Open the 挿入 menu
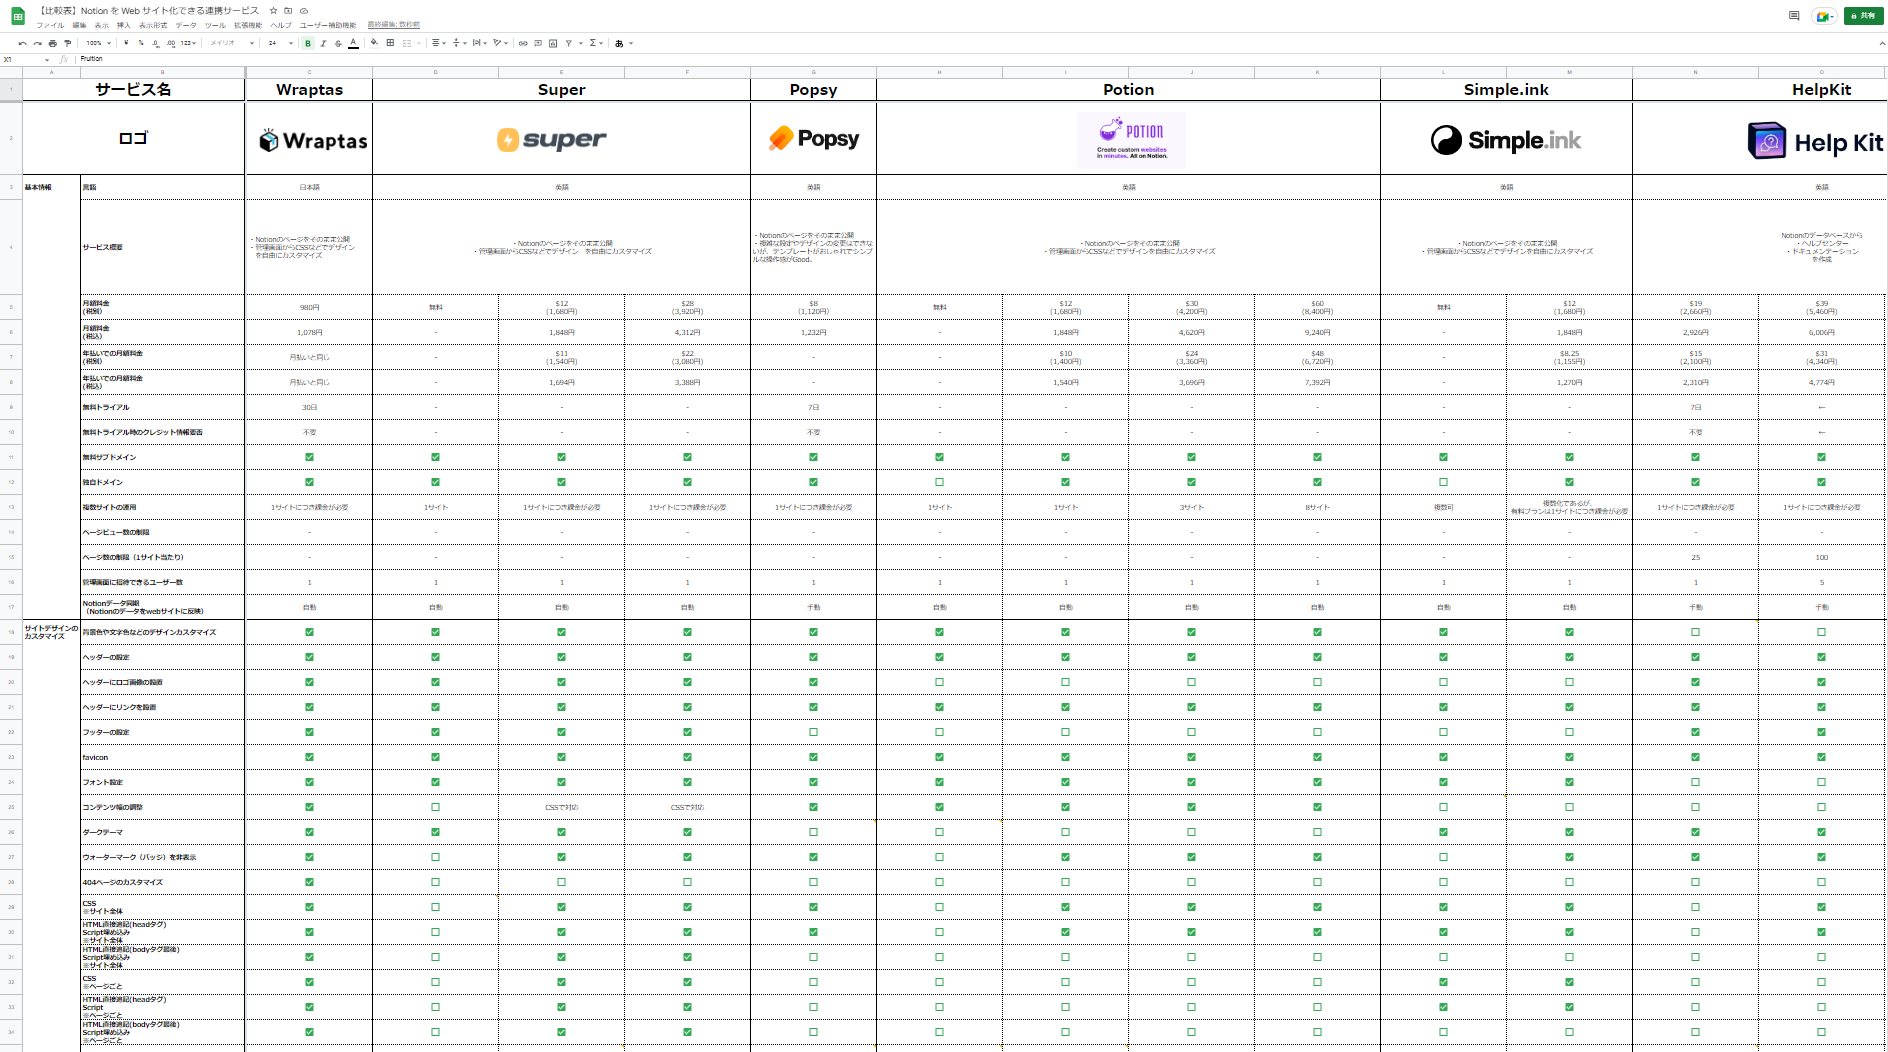This screenshot has height=1052, width=1888. (123, 25)
